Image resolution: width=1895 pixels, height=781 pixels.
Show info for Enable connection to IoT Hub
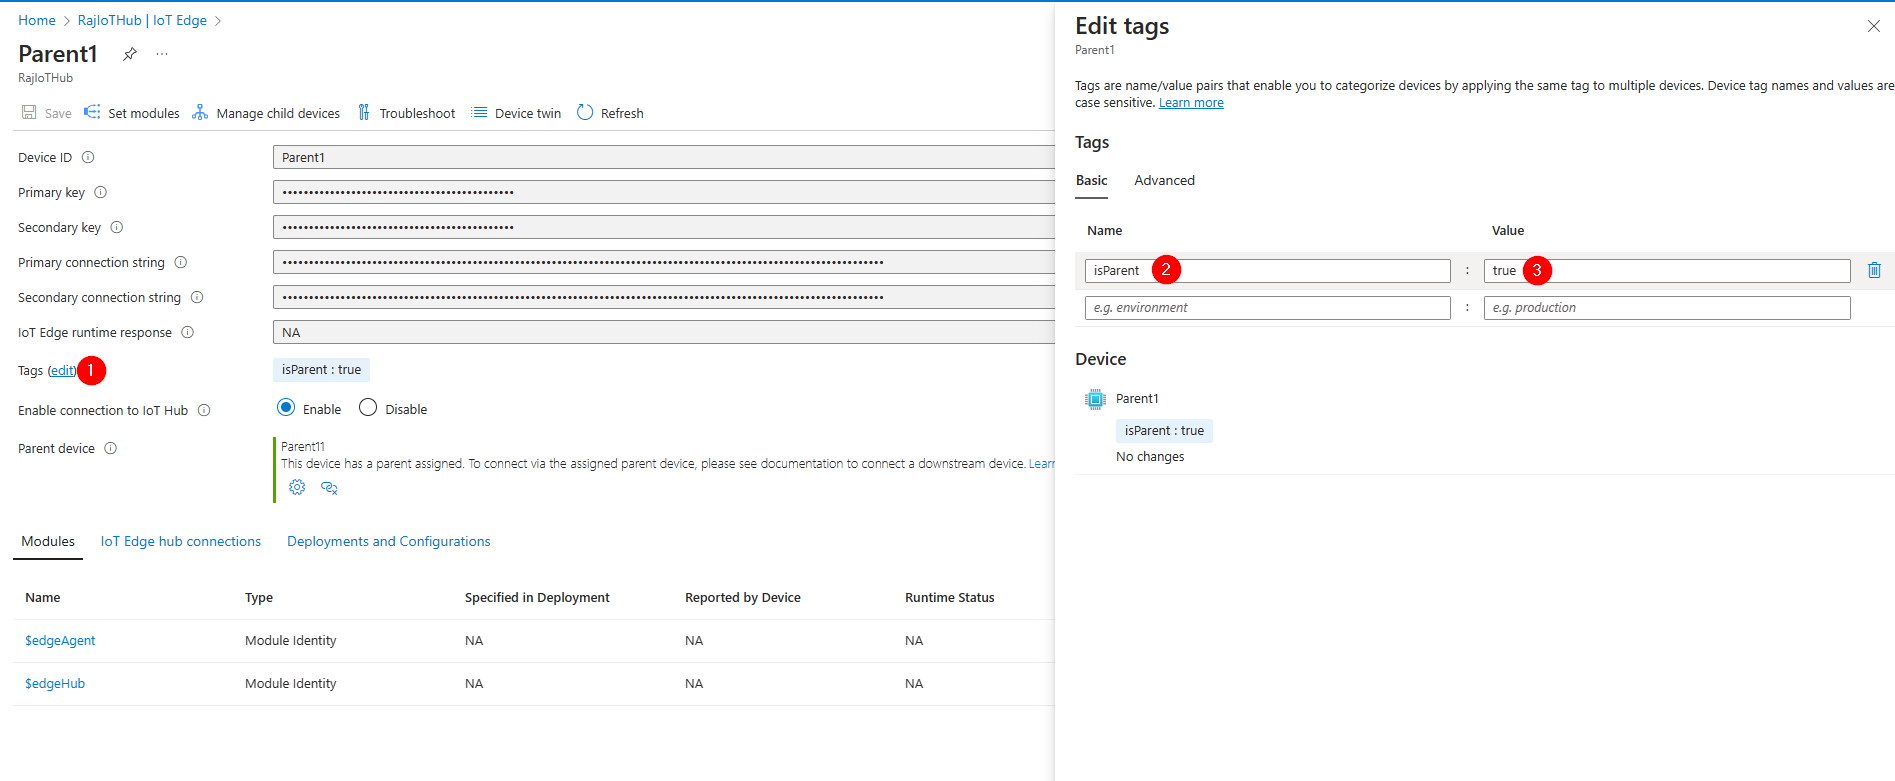[204, 410]
